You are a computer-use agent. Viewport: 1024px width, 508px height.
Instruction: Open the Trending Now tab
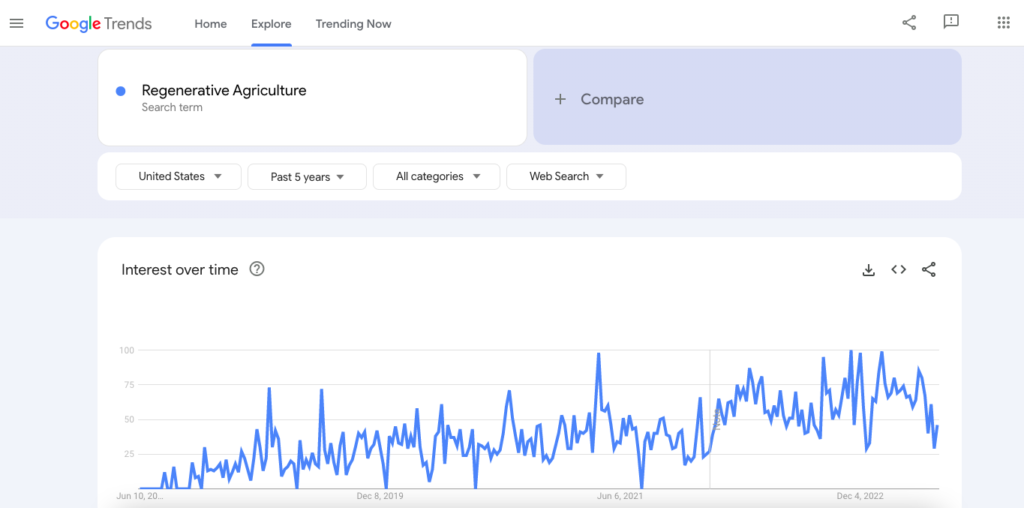coord(353,24)
